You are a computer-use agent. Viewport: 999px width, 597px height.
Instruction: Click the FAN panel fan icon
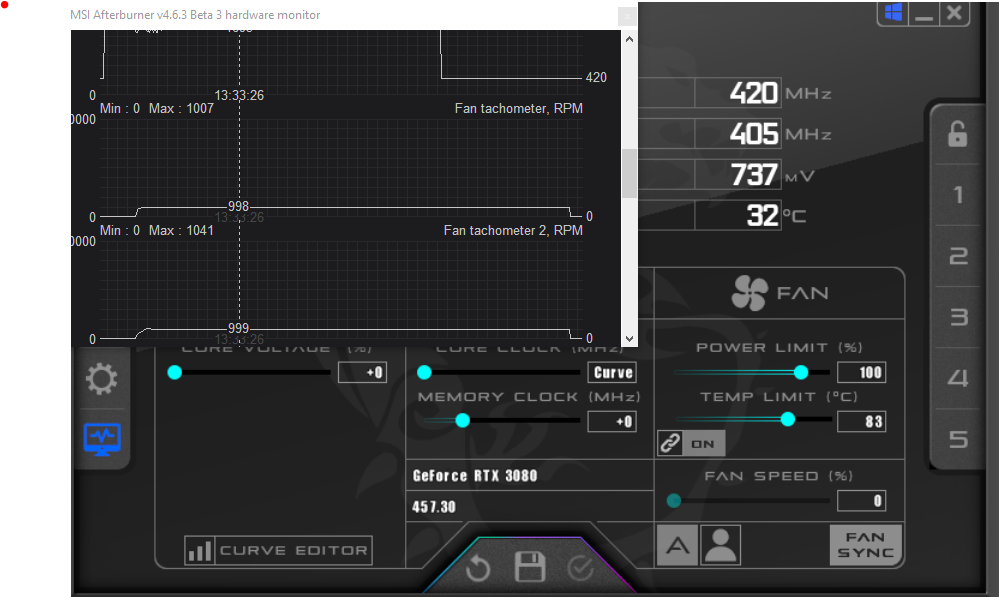(749, 293)
